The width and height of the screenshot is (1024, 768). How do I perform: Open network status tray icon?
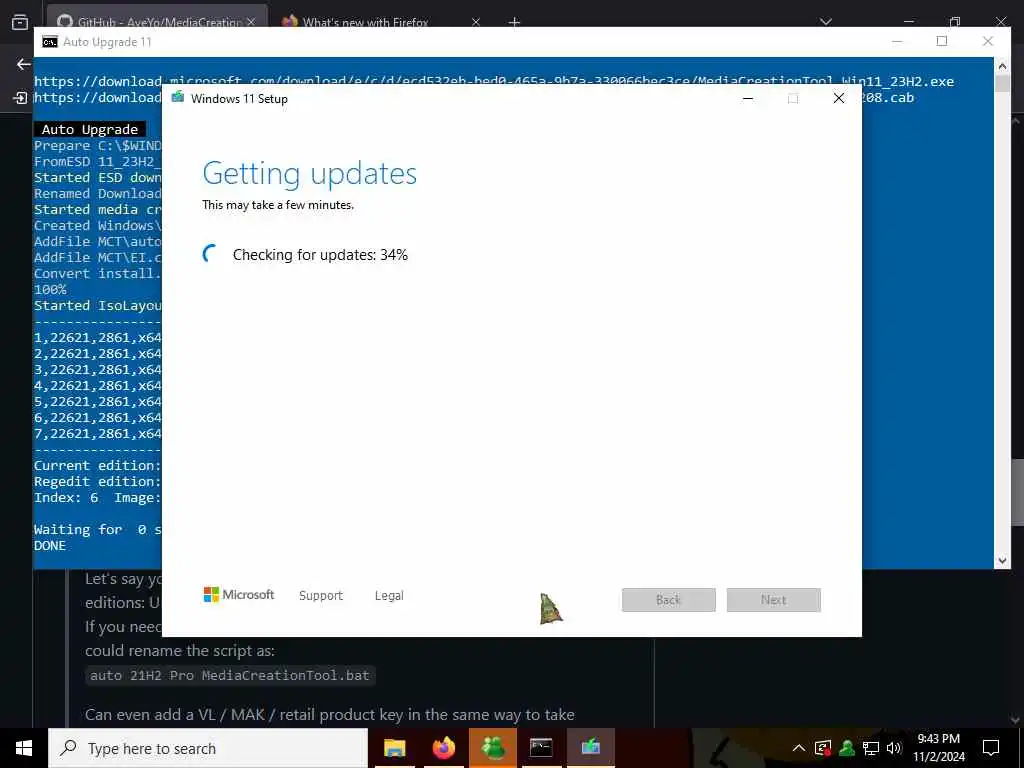click(x=871, y=748)
